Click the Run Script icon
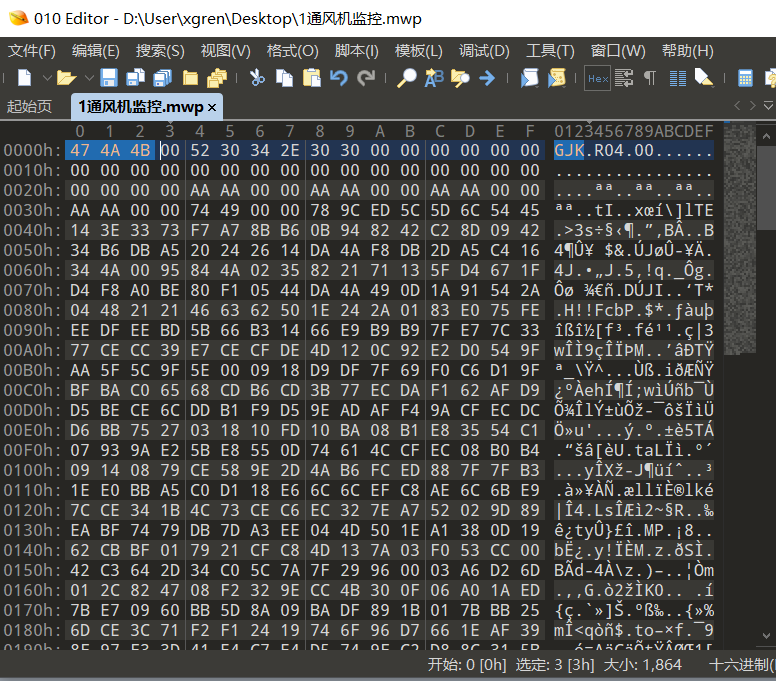Image resolution: width=776 pixels, height=681 pixels. [x=530, y=78]
